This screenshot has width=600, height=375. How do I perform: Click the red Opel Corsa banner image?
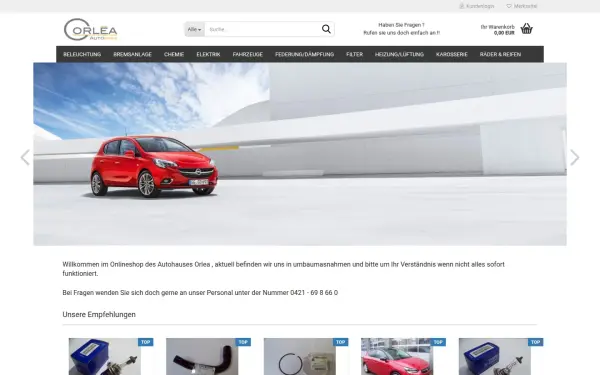pos(300,154)
